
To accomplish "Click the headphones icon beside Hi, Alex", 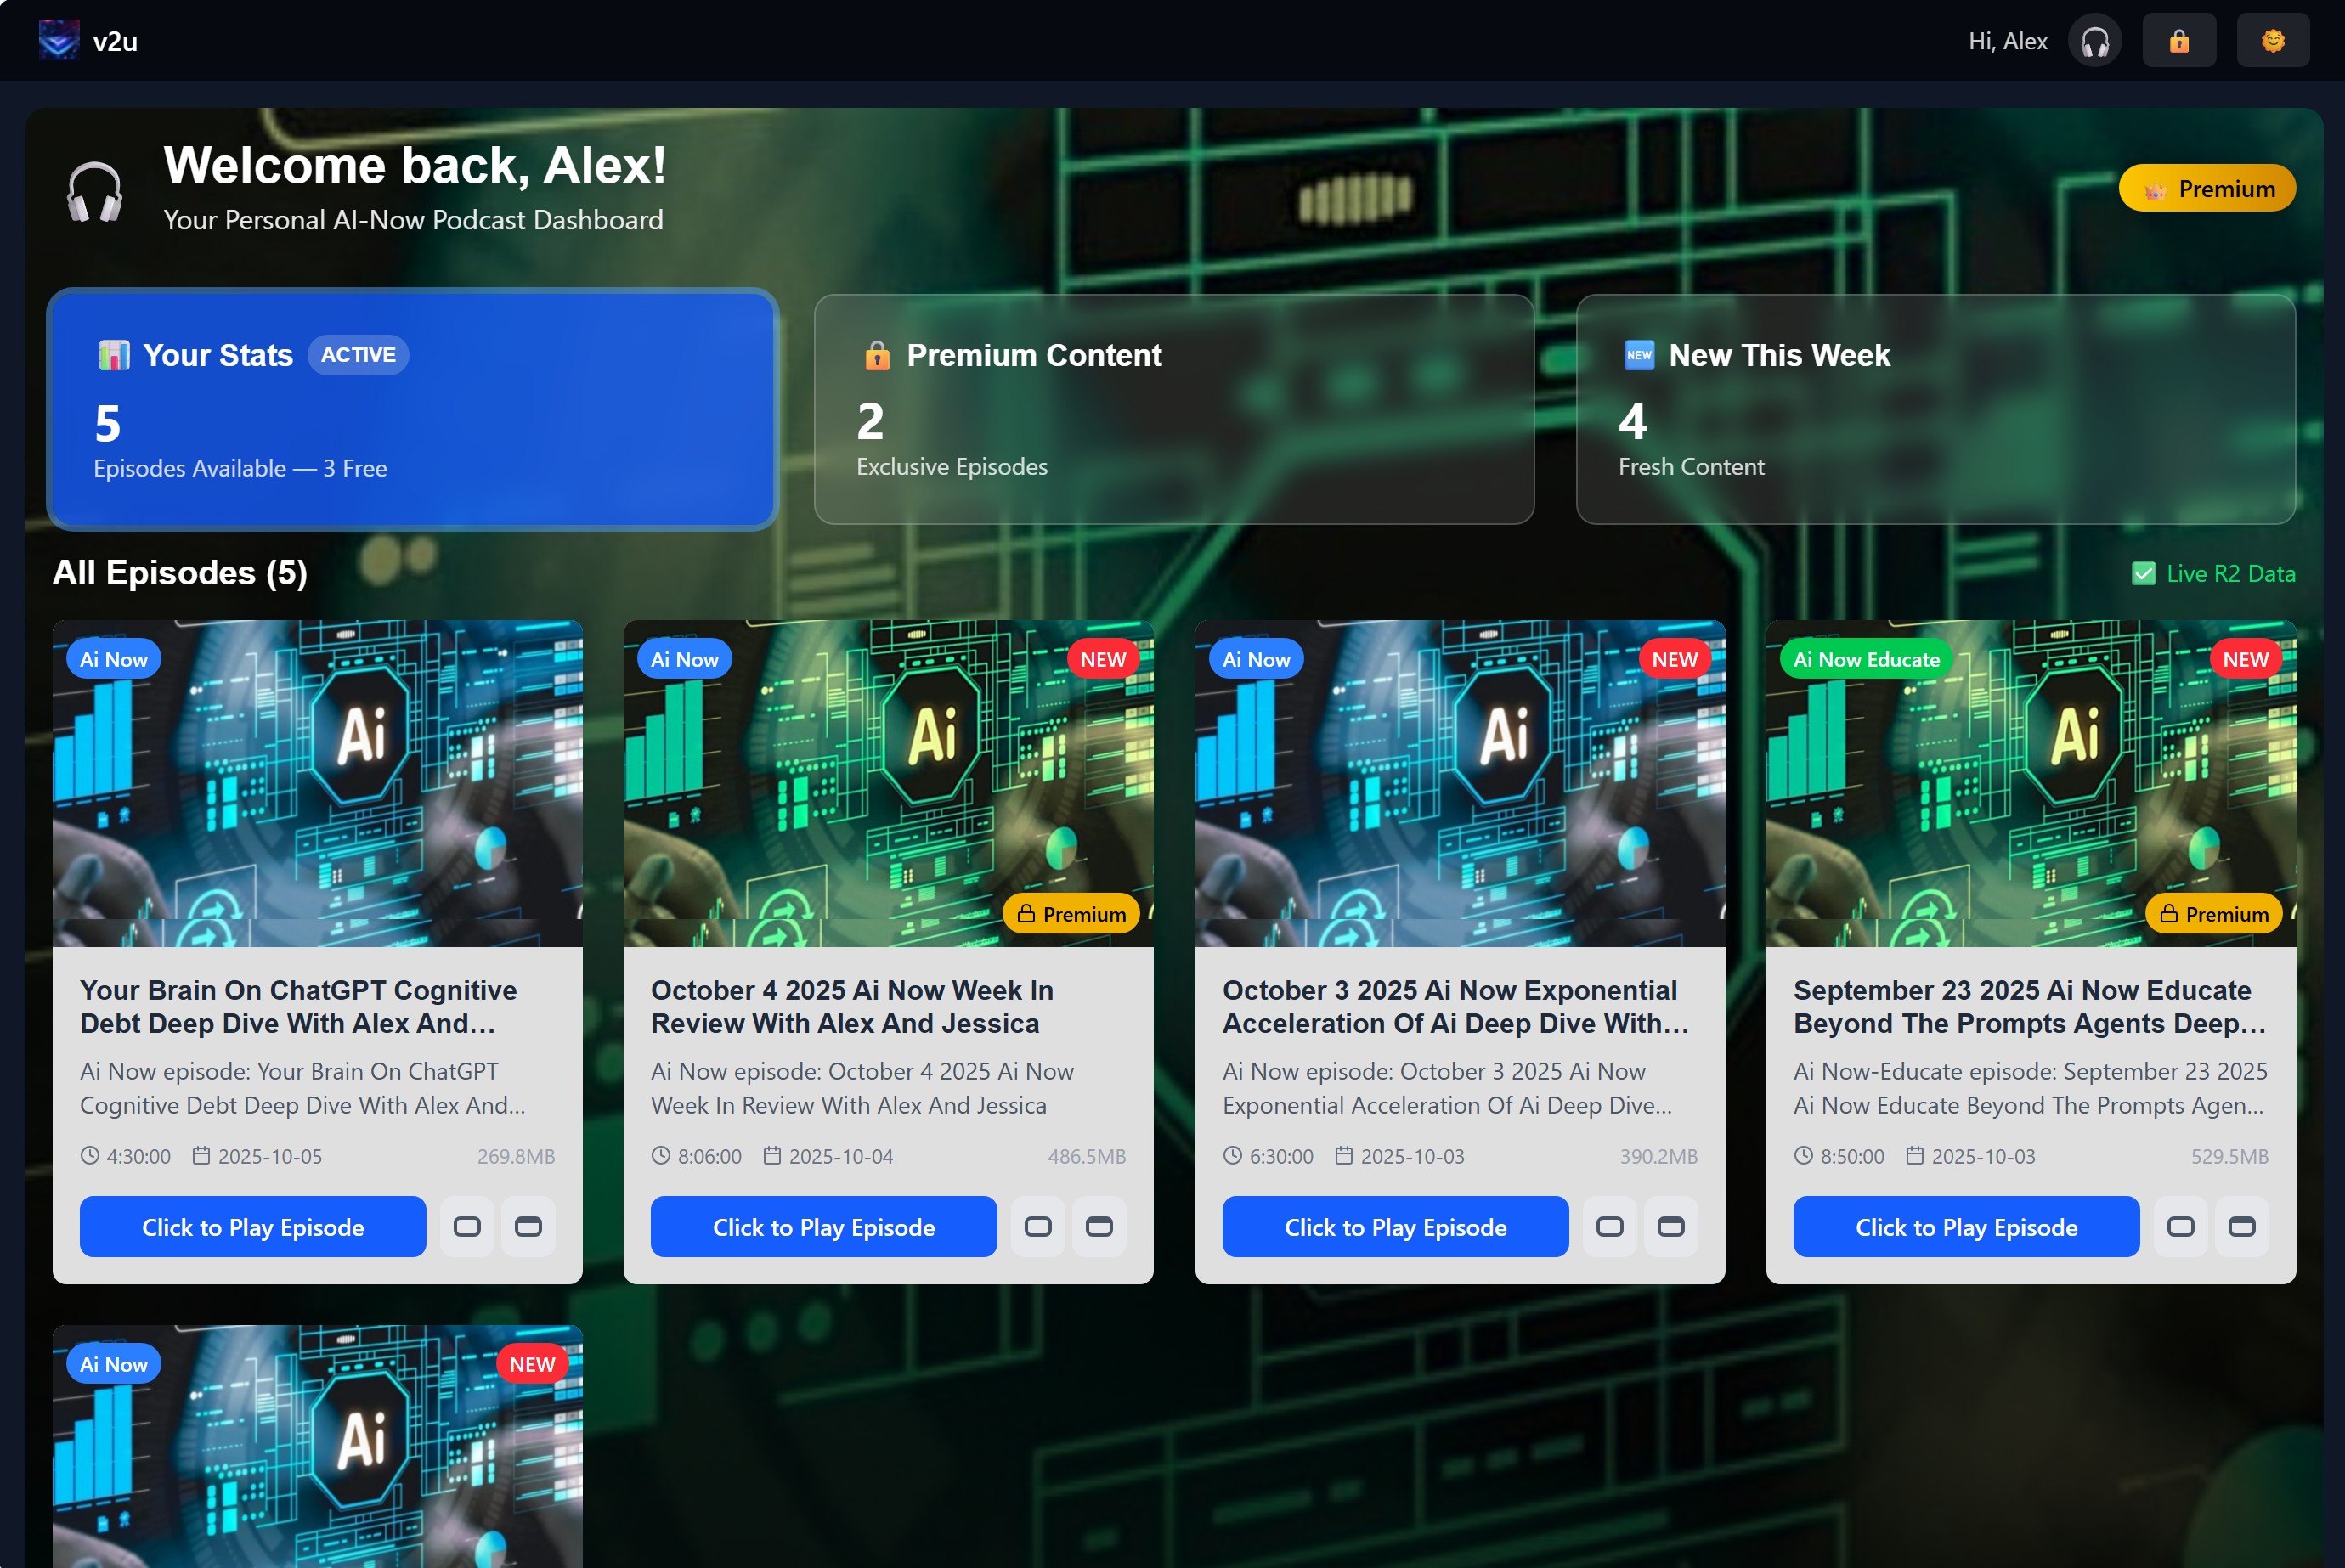I will click(2094, 41).
